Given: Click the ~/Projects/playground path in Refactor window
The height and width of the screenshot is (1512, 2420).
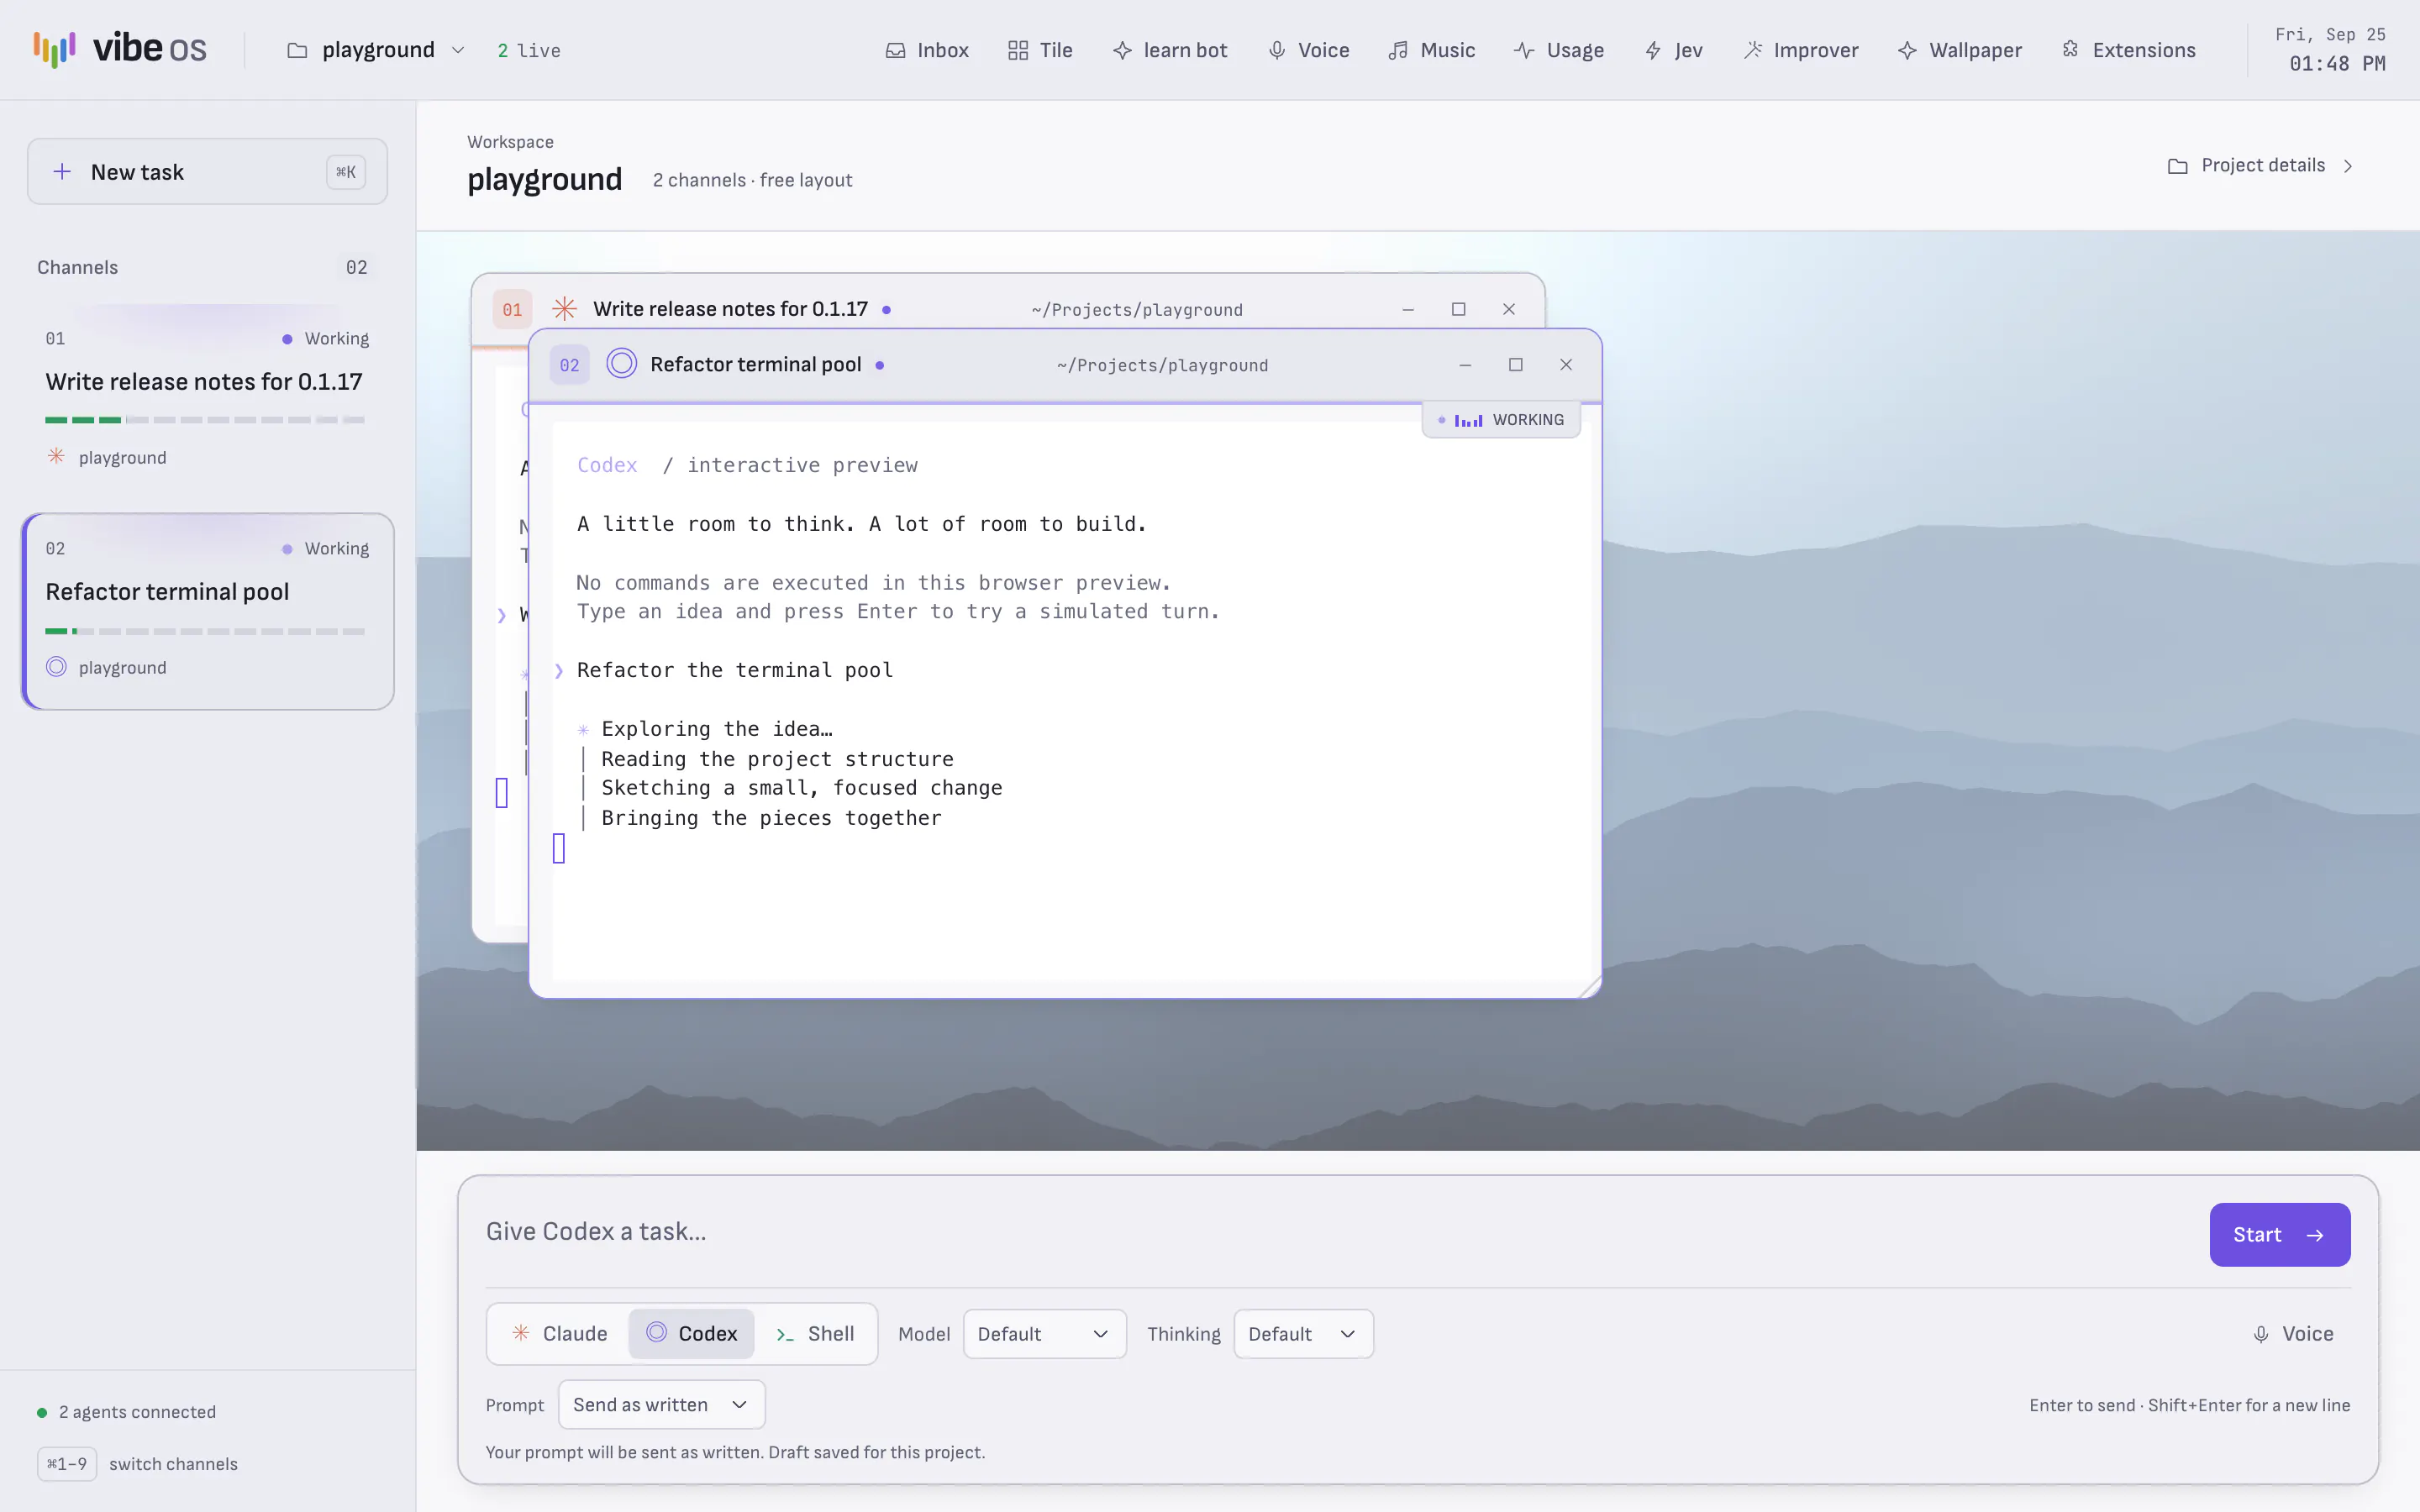Looking at the screenshot, I should point(1162,365).
